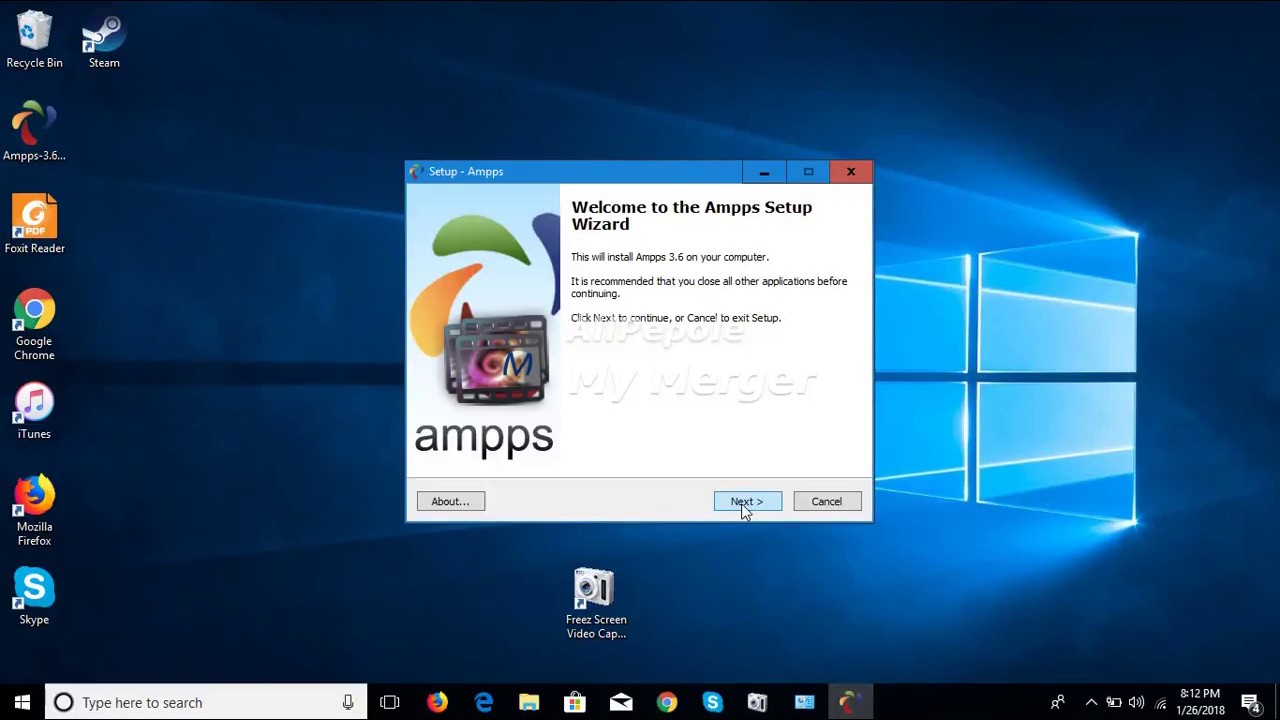Minimize the Setup - Ampps window
Viewport: 1280px width, 720px height.
764,172
